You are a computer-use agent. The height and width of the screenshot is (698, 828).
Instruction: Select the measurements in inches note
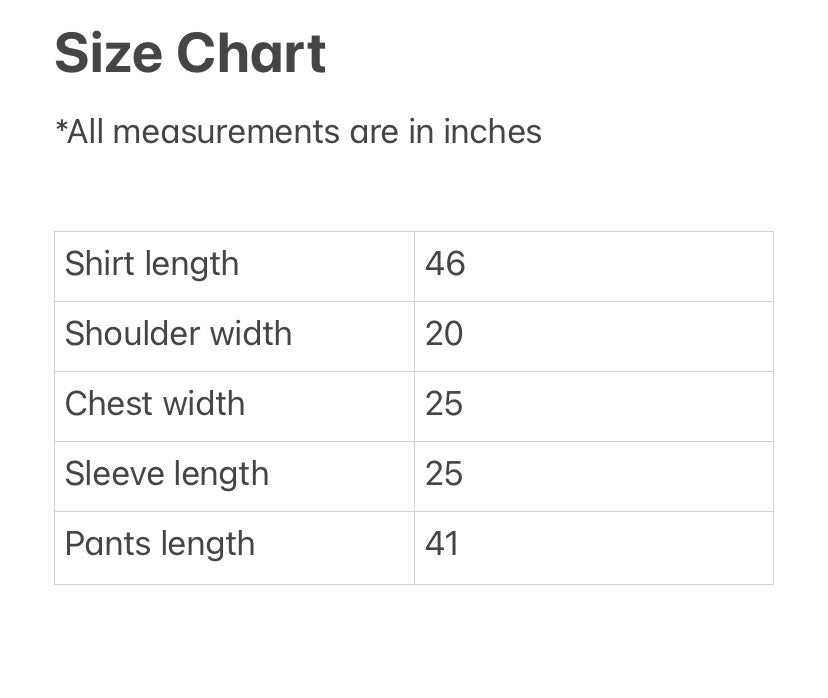[298, 132]
